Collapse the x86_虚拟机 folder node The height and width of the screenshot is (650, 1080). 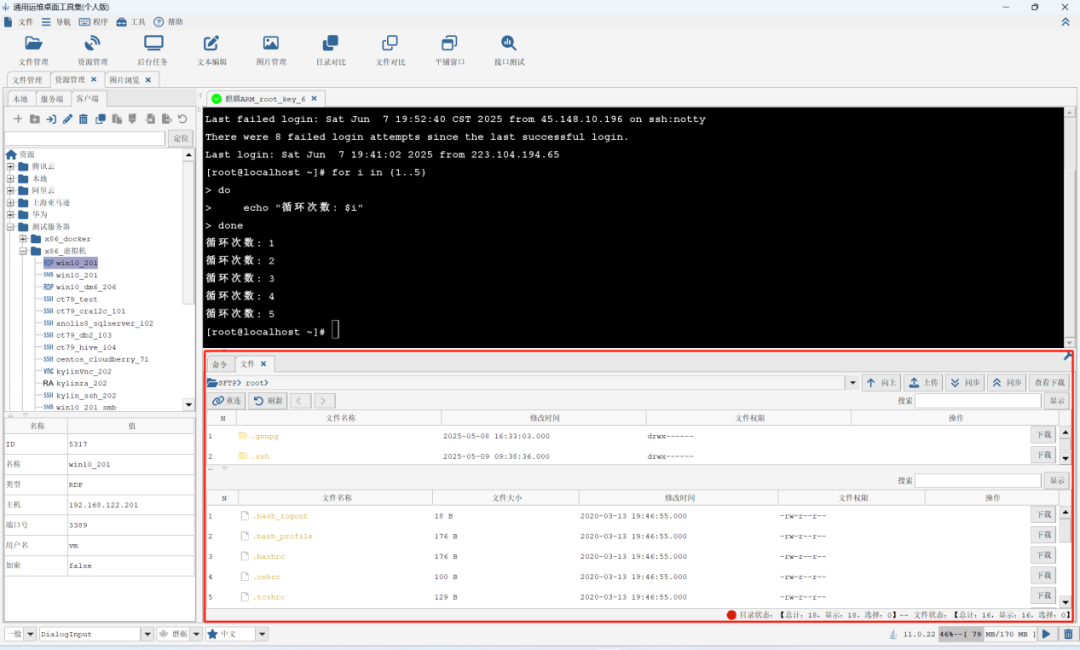click(x=23, y=251)
